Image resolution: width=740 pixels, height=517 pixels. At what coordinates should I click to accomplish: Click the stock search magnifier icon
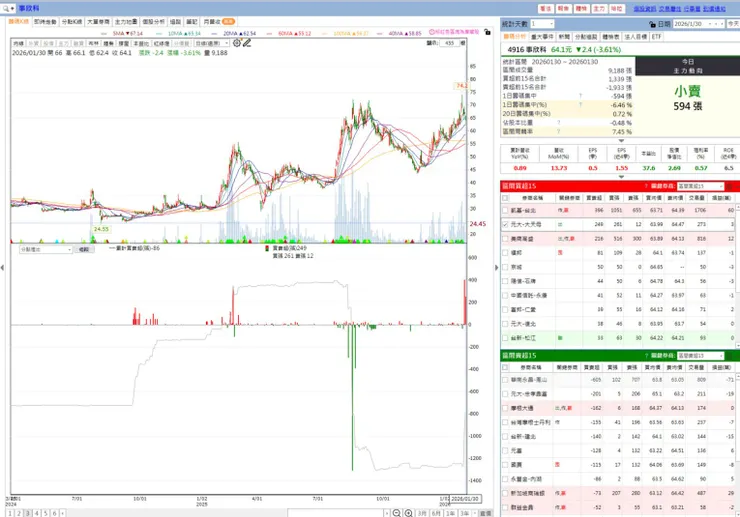(5, 8)
